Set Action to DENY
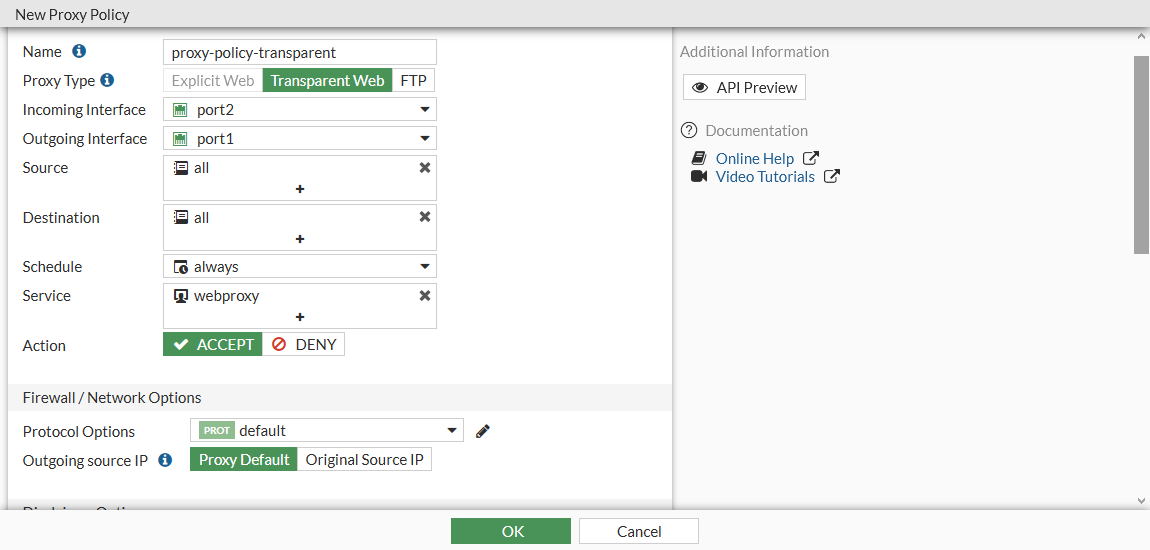1150x550 pixels. 304,345
